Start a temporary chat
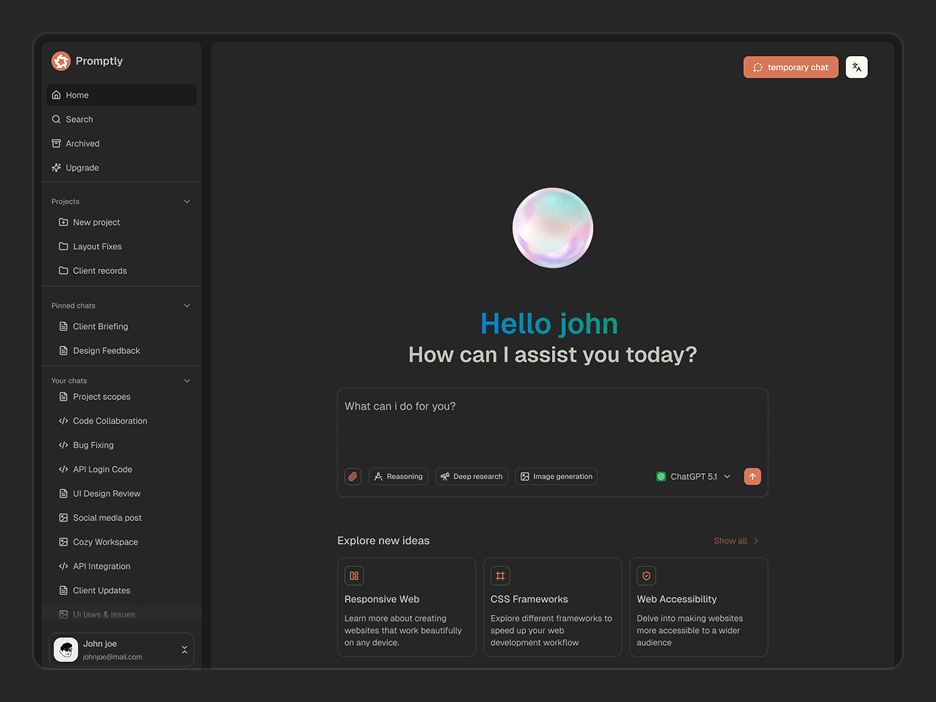Image resolution: width=936 pixels, height=702 pixels. (790, 67)
